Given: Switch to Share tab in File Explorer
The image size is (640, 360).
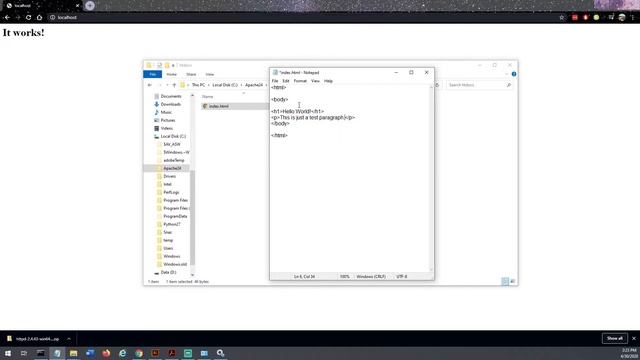Looking at the screenshot, I should coord(191,74).
